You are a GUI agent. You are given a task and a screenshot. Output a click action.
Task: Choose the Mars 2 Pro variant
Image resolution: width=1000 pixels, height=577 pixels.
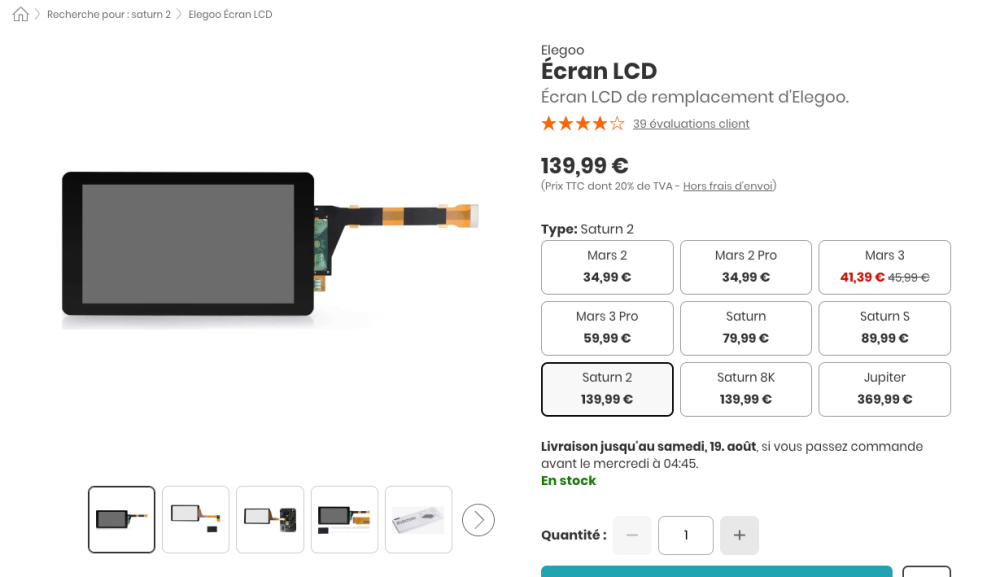746,267
